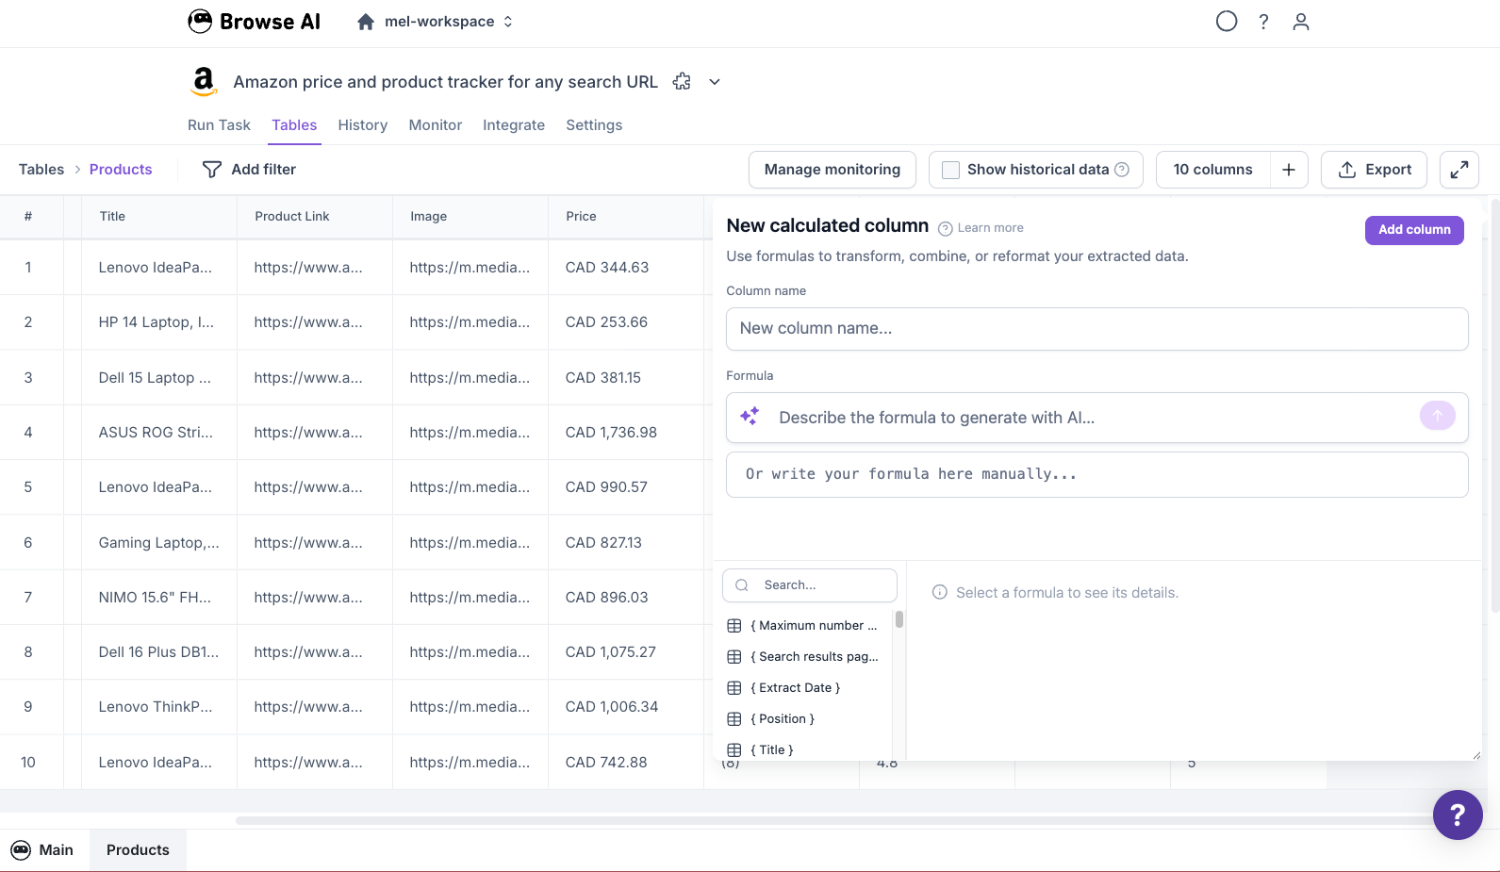Click the fullscreen expand arrows icon

pyautogui.click(x=1459, y=170)
